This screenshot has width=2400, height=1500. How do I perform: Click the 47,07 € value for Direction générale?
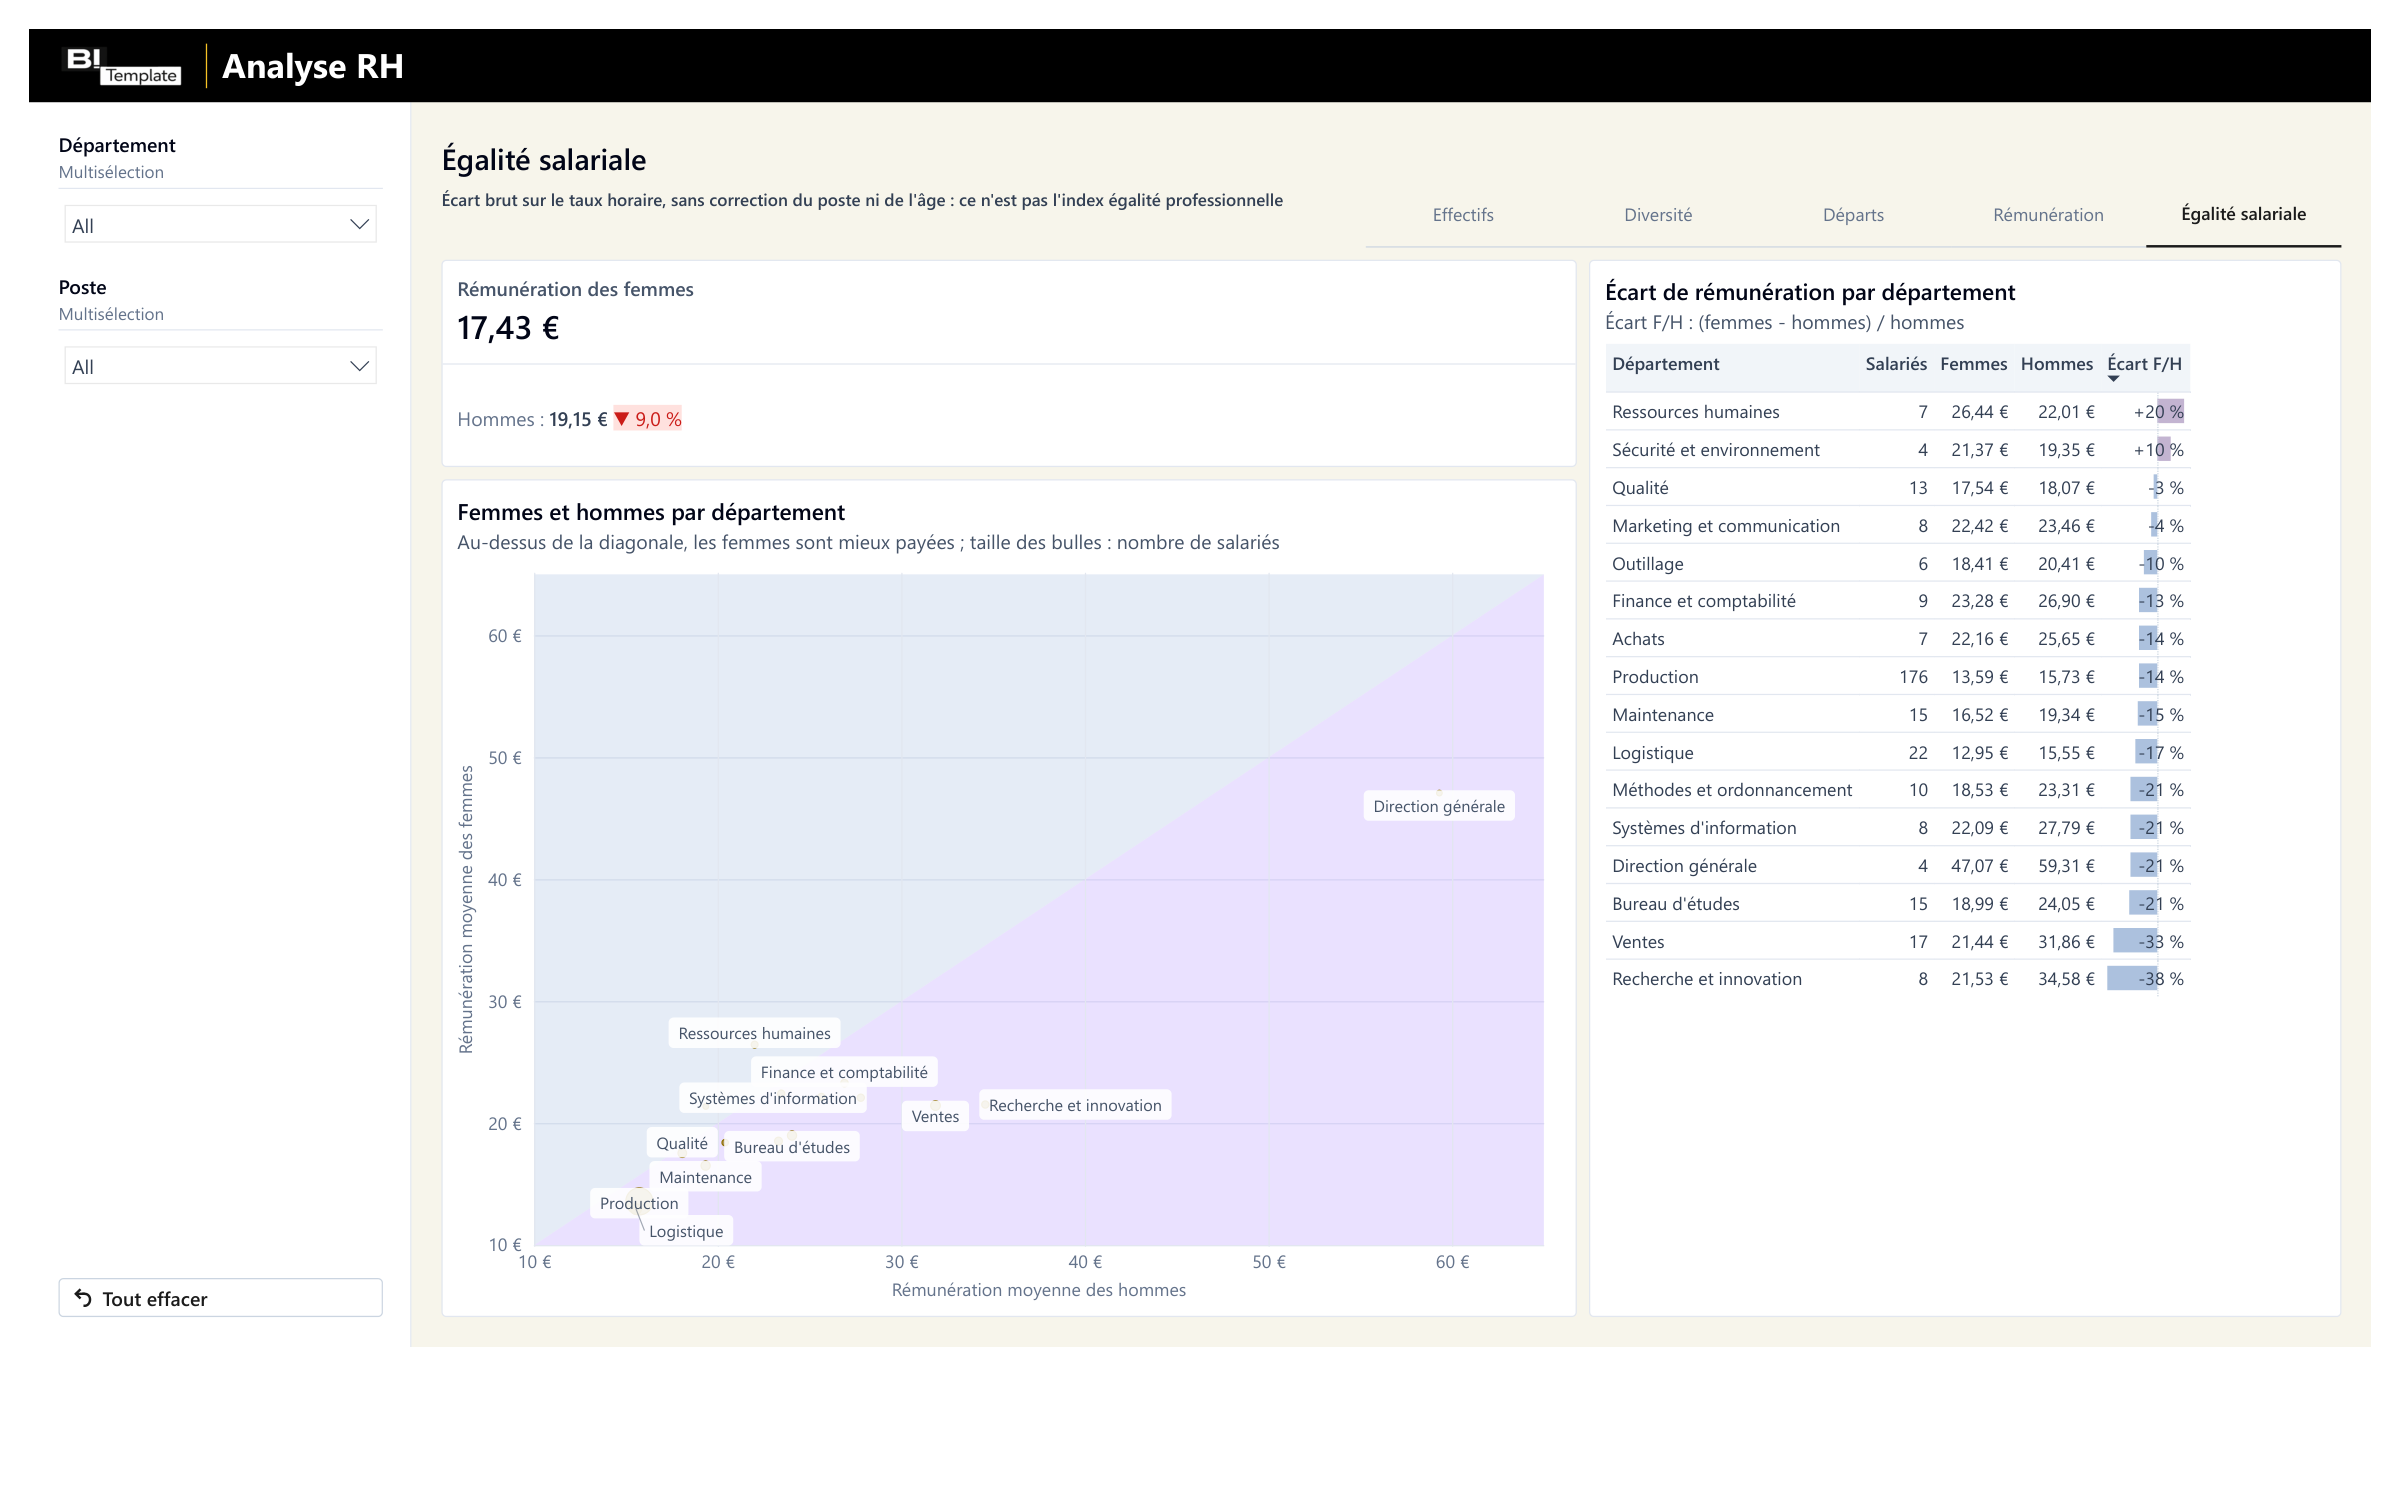(x=1979, y=866)
